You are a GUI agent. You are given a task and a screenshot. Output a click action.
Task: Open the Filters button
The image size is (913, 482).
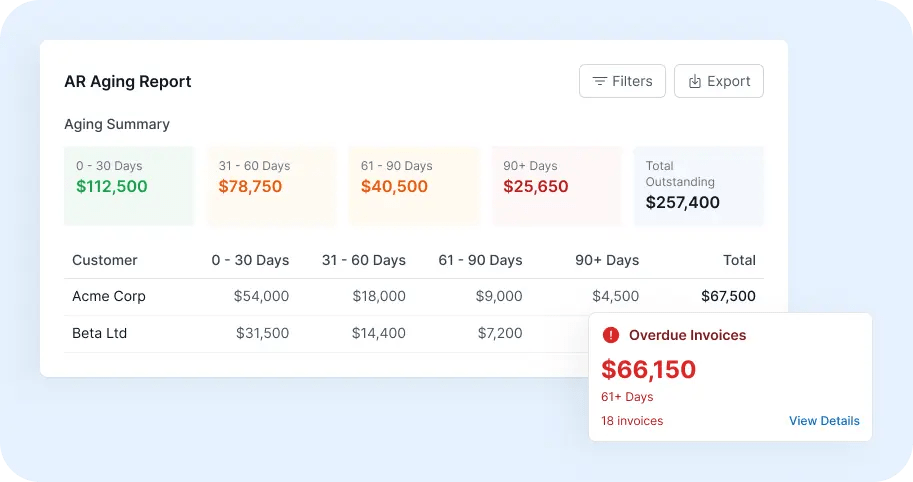coord(622,81)
